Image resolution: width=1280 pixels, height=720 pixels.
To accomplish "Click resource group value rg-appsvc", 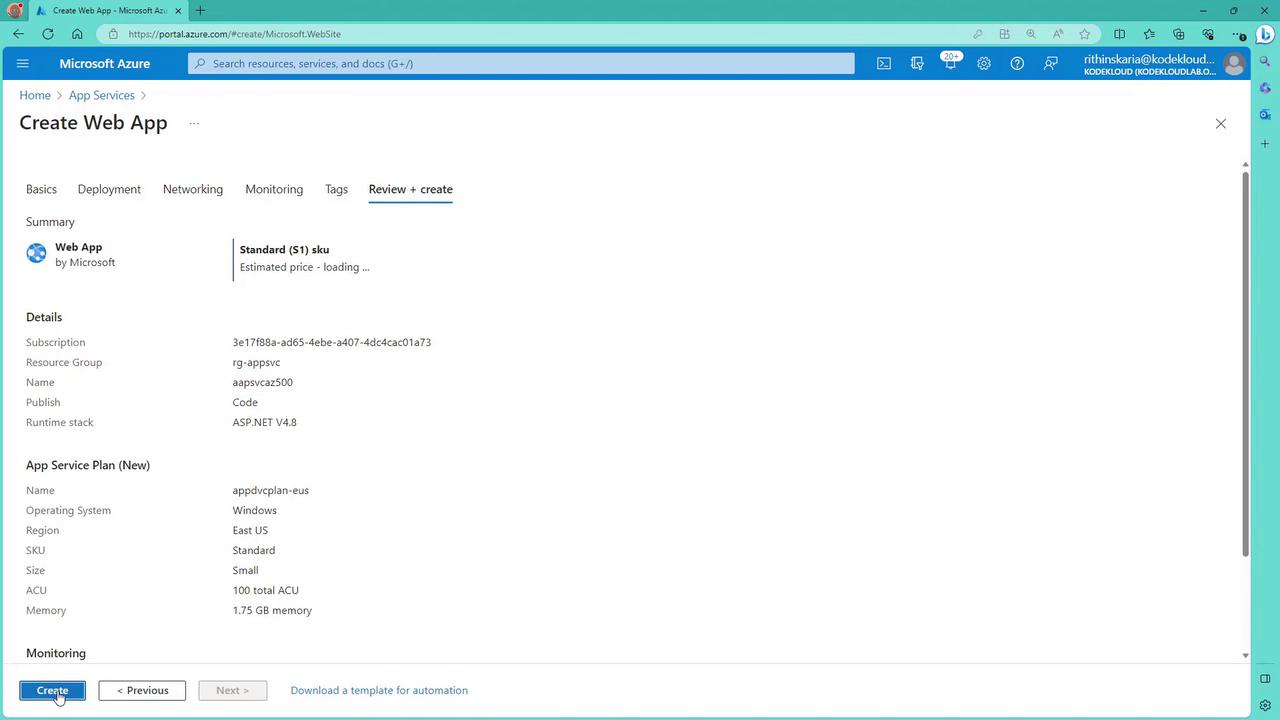I will coord(256,362).
